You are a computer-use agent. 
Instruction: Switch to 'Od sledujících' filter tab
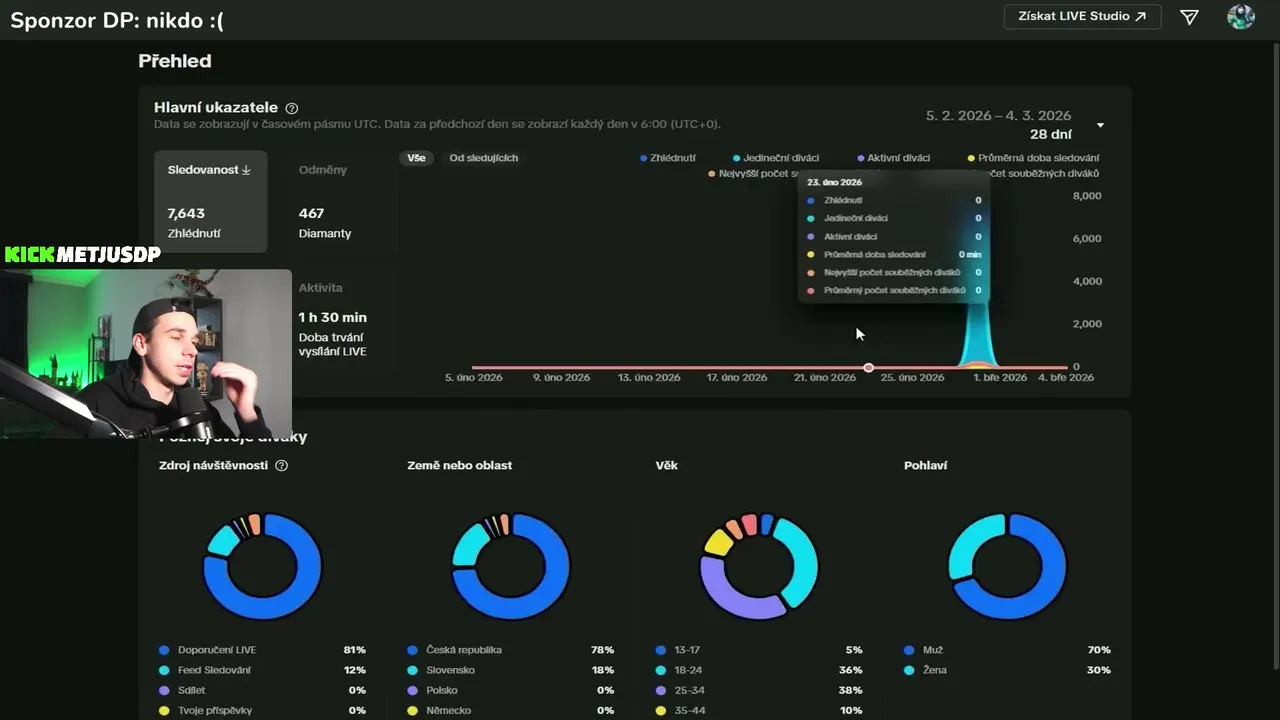[x=484, y=158]
